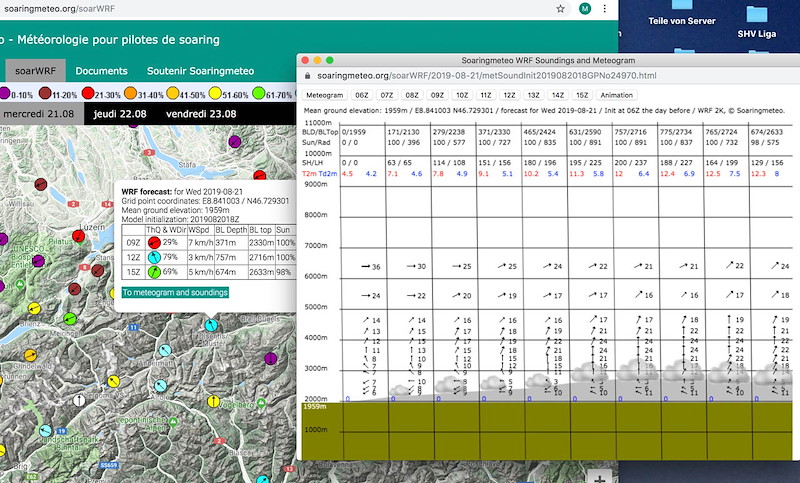This screenshot has width=800, height=483.
Task: Click the cyan marker near Landschaftspark Binntal
Action: click(45, 430)
